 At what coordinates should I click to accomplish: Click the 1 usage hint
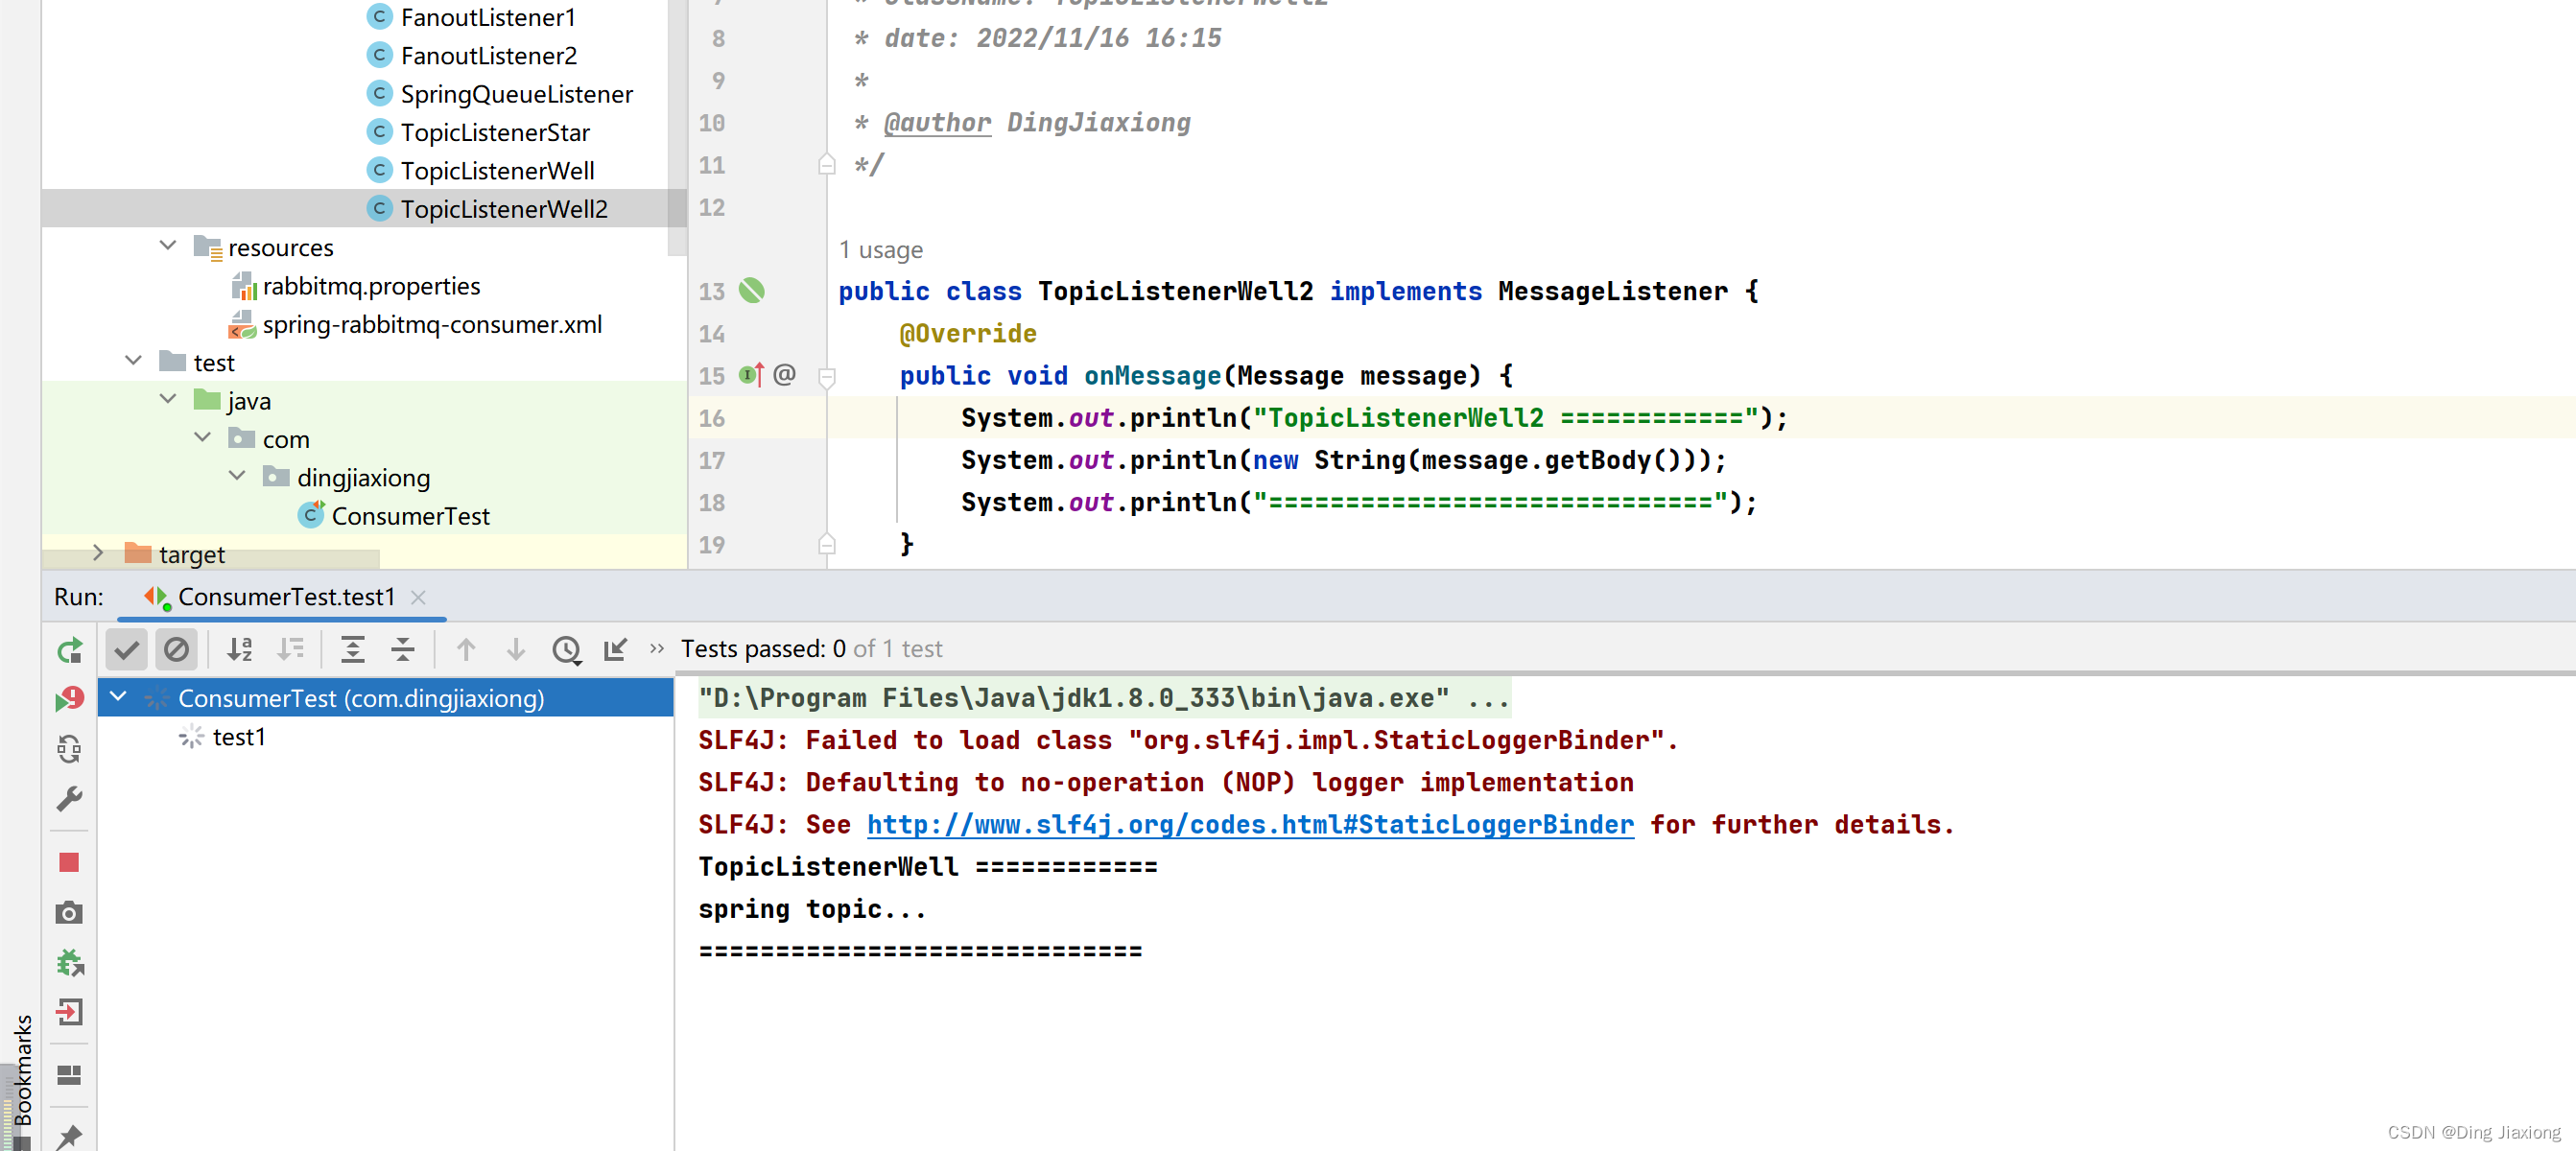(x=881, y=250)
